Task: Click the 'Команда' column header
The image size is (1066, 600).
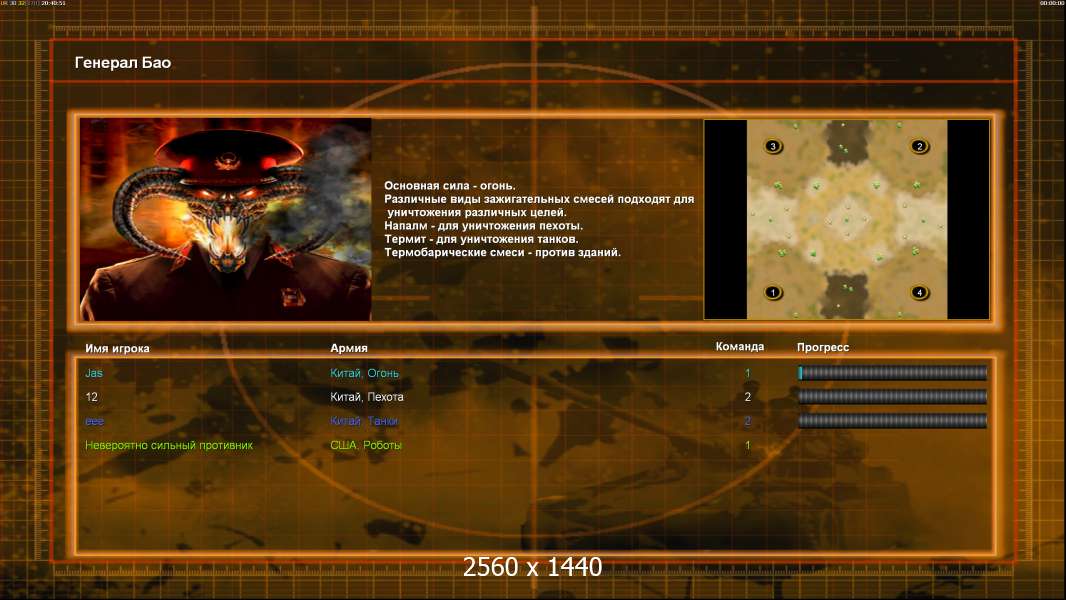Action: point(740,347)
